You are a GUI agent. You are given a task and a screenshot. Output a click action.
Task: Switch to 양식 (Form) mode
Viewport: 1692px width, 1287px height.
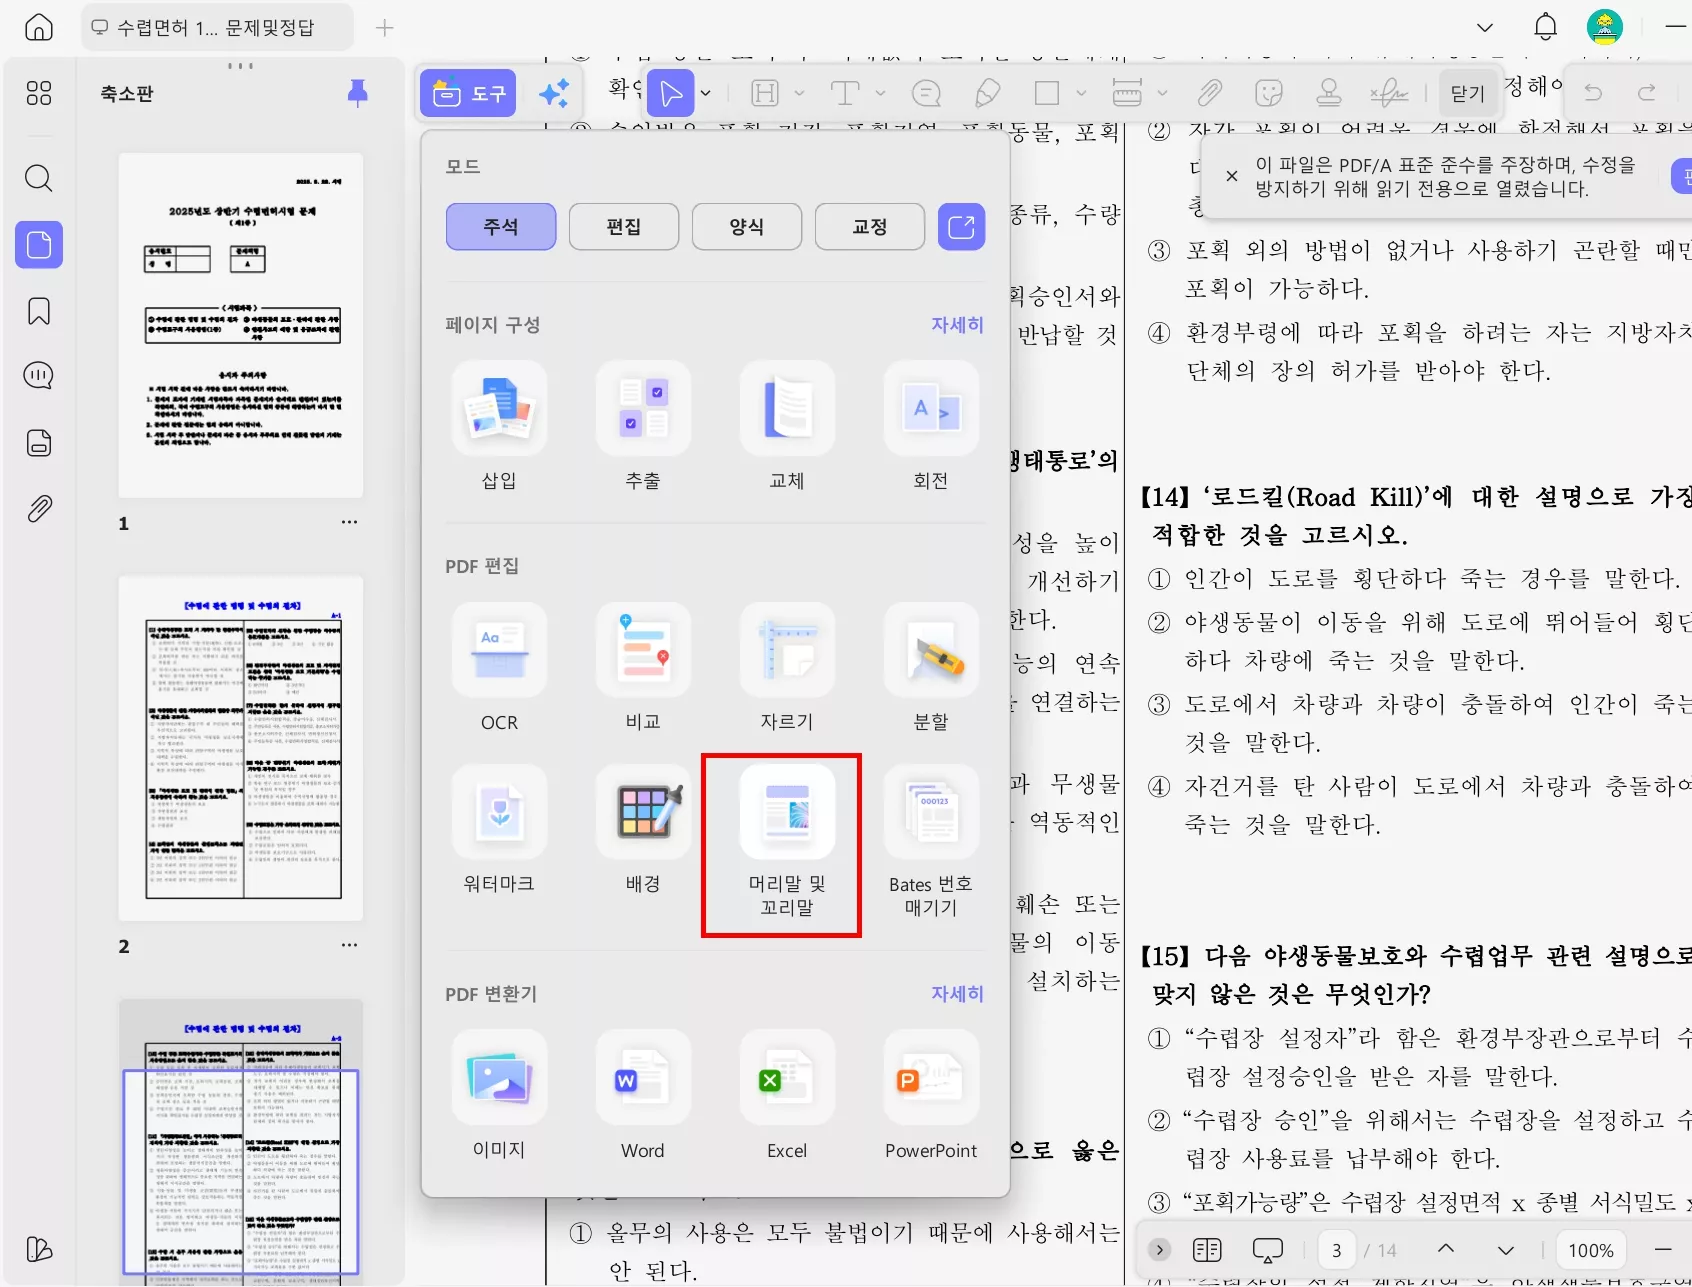(x=746, y=226)
